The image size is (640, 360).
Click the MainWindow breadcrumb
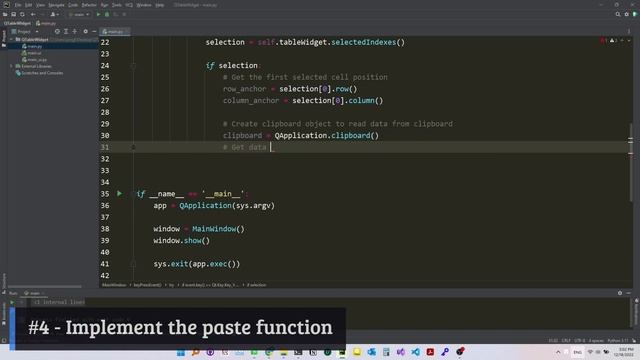114,285
